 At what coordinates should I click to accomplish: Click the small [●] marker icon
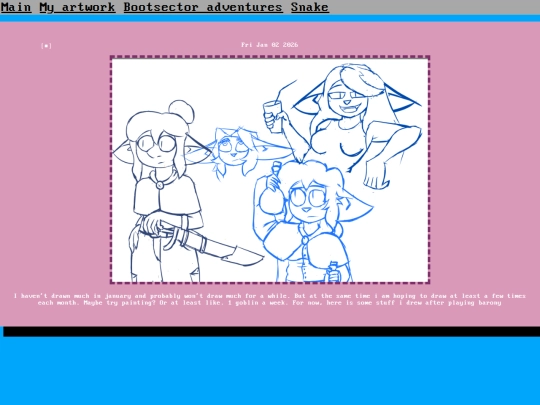46,46
